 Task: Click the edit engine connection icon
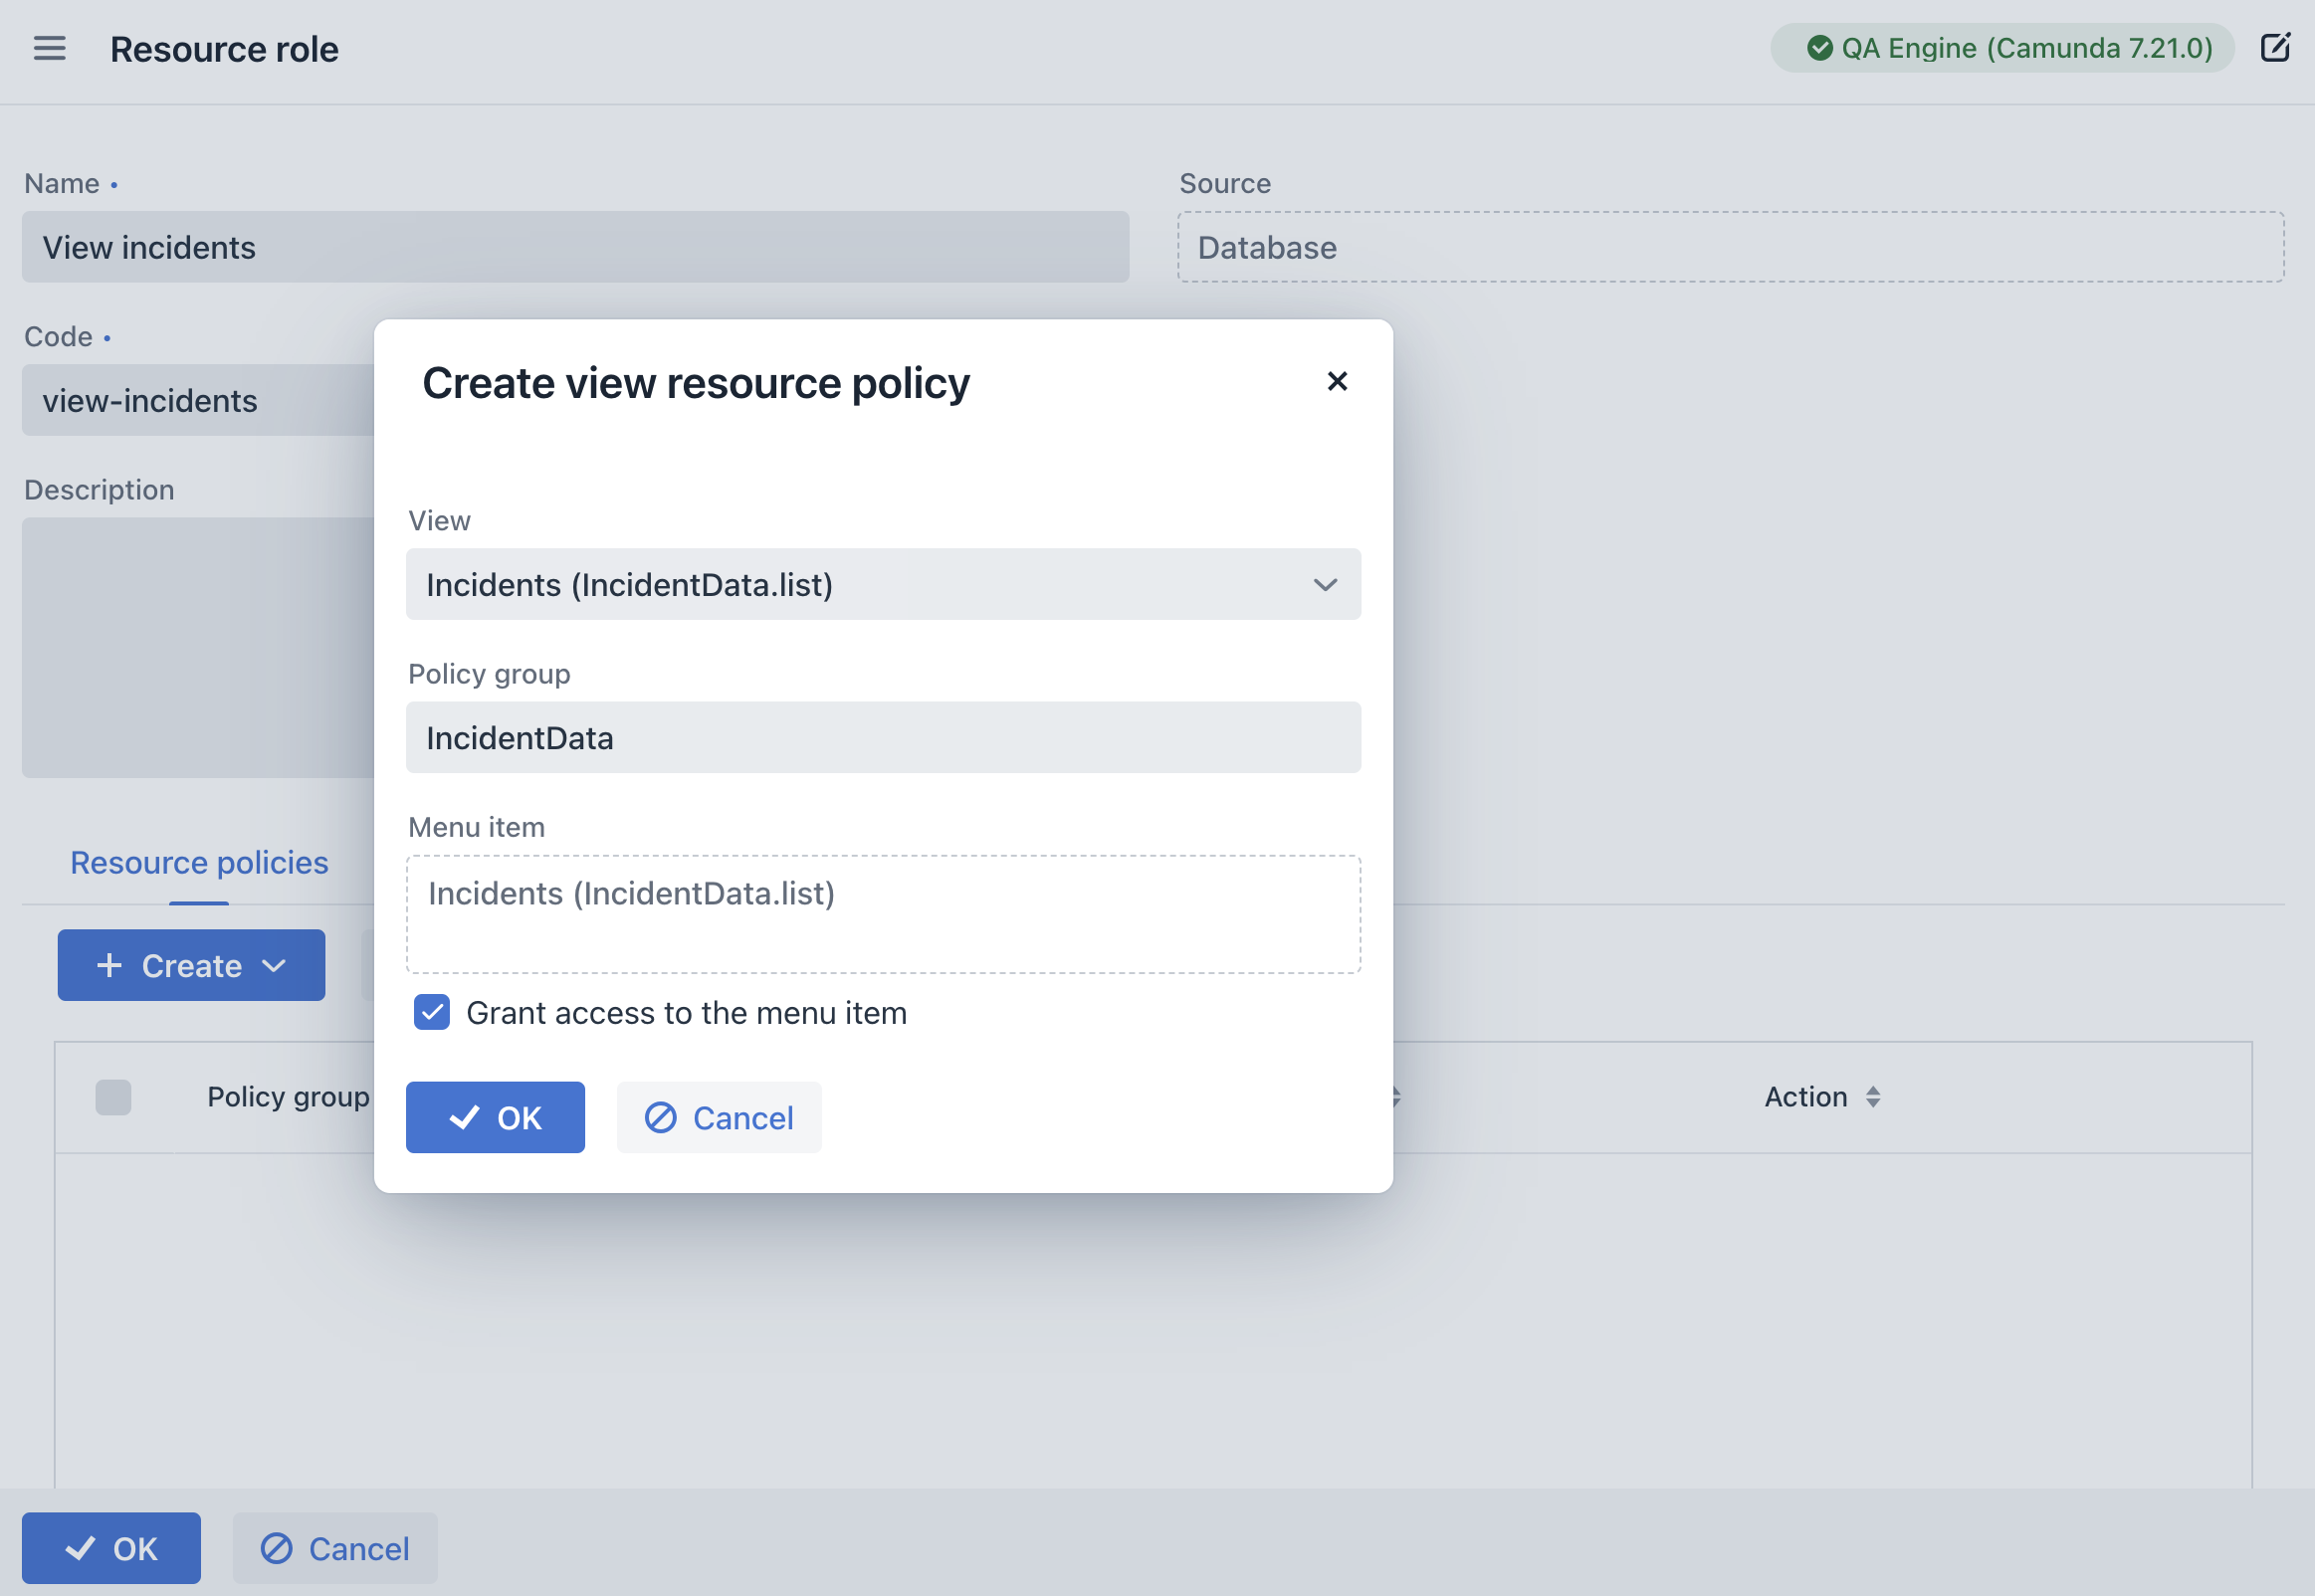[2275, 47]
